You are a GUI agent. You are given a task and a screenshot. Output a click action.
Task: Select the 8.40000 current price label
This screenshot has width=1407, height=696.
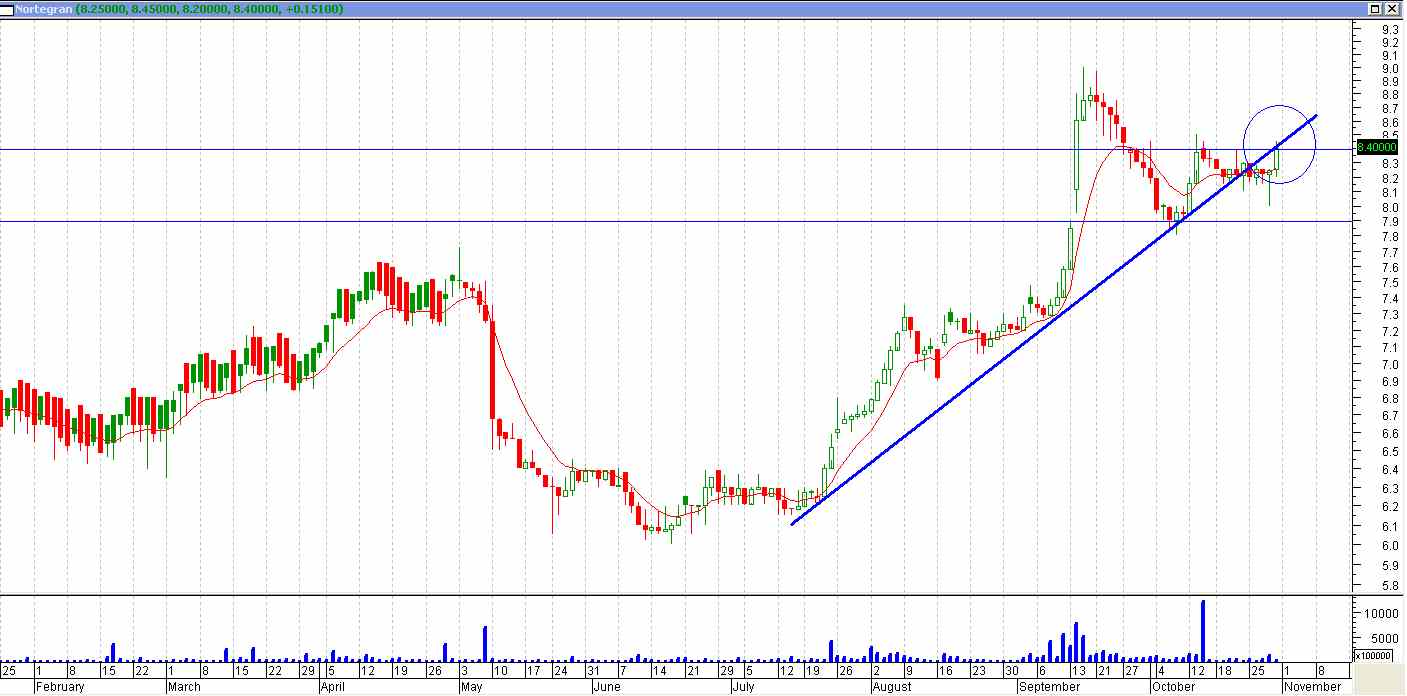(1377, 147)
